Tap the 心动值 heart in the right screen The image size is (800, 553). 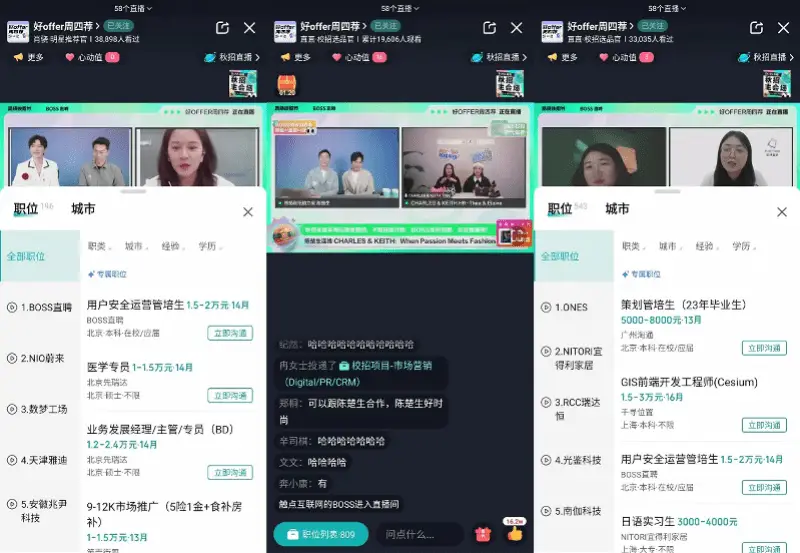click(627, 57)
